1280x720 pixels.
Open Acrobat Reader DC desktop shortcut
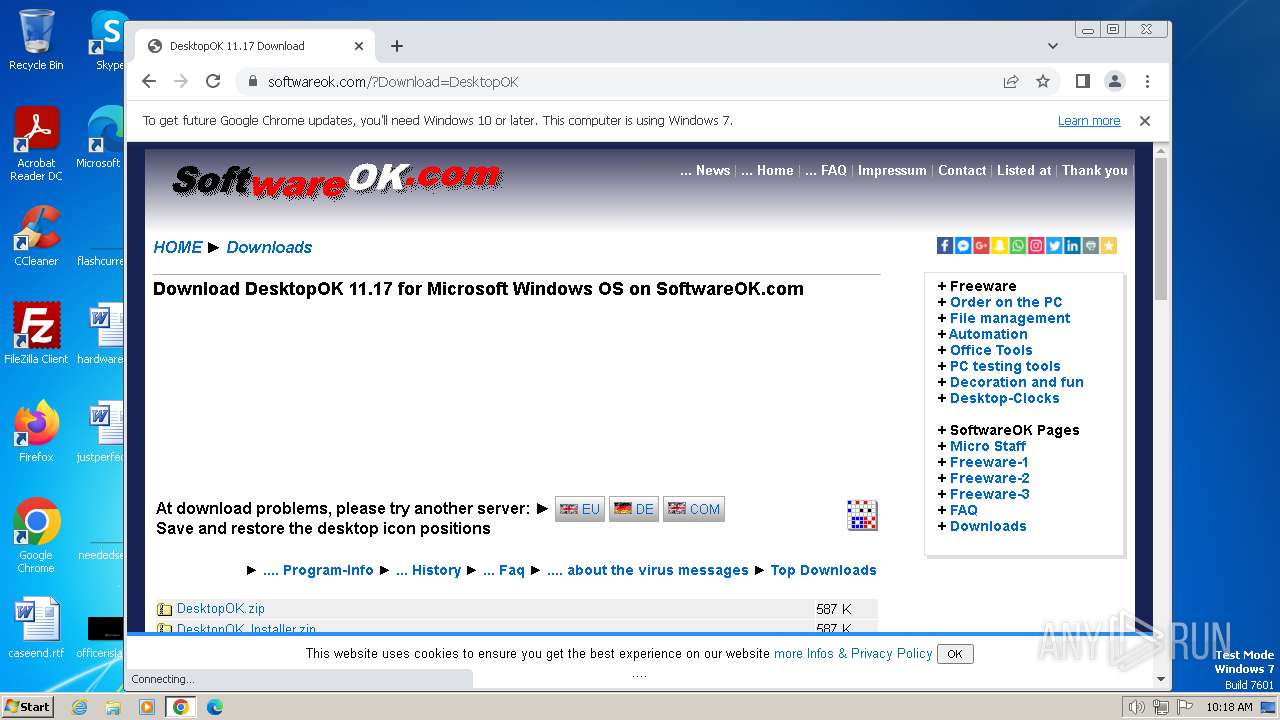tap(36, 144)
